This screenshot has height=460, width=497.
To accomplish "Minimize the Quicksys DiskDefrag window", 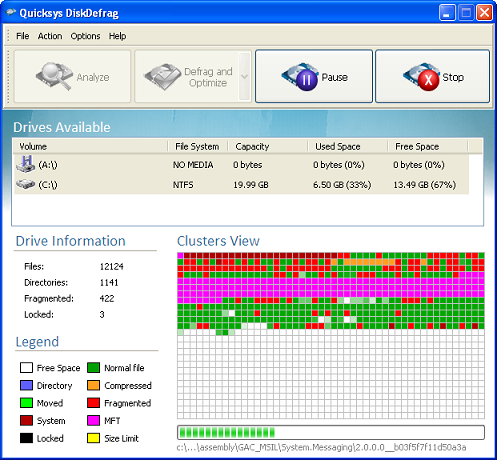I will click(447, 13).
